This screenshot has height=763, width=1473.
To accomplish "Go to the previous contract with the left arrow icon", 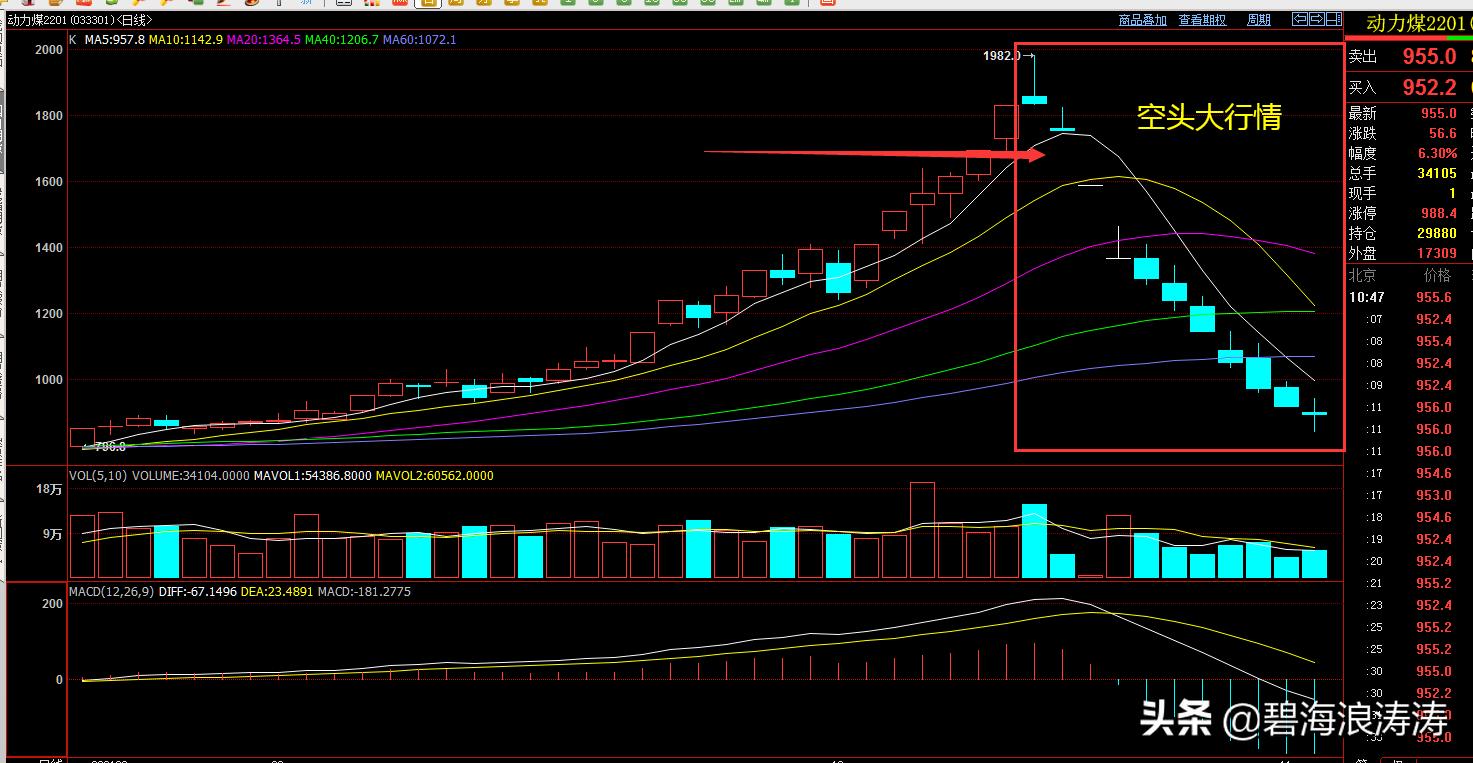I will [1300, 19].
